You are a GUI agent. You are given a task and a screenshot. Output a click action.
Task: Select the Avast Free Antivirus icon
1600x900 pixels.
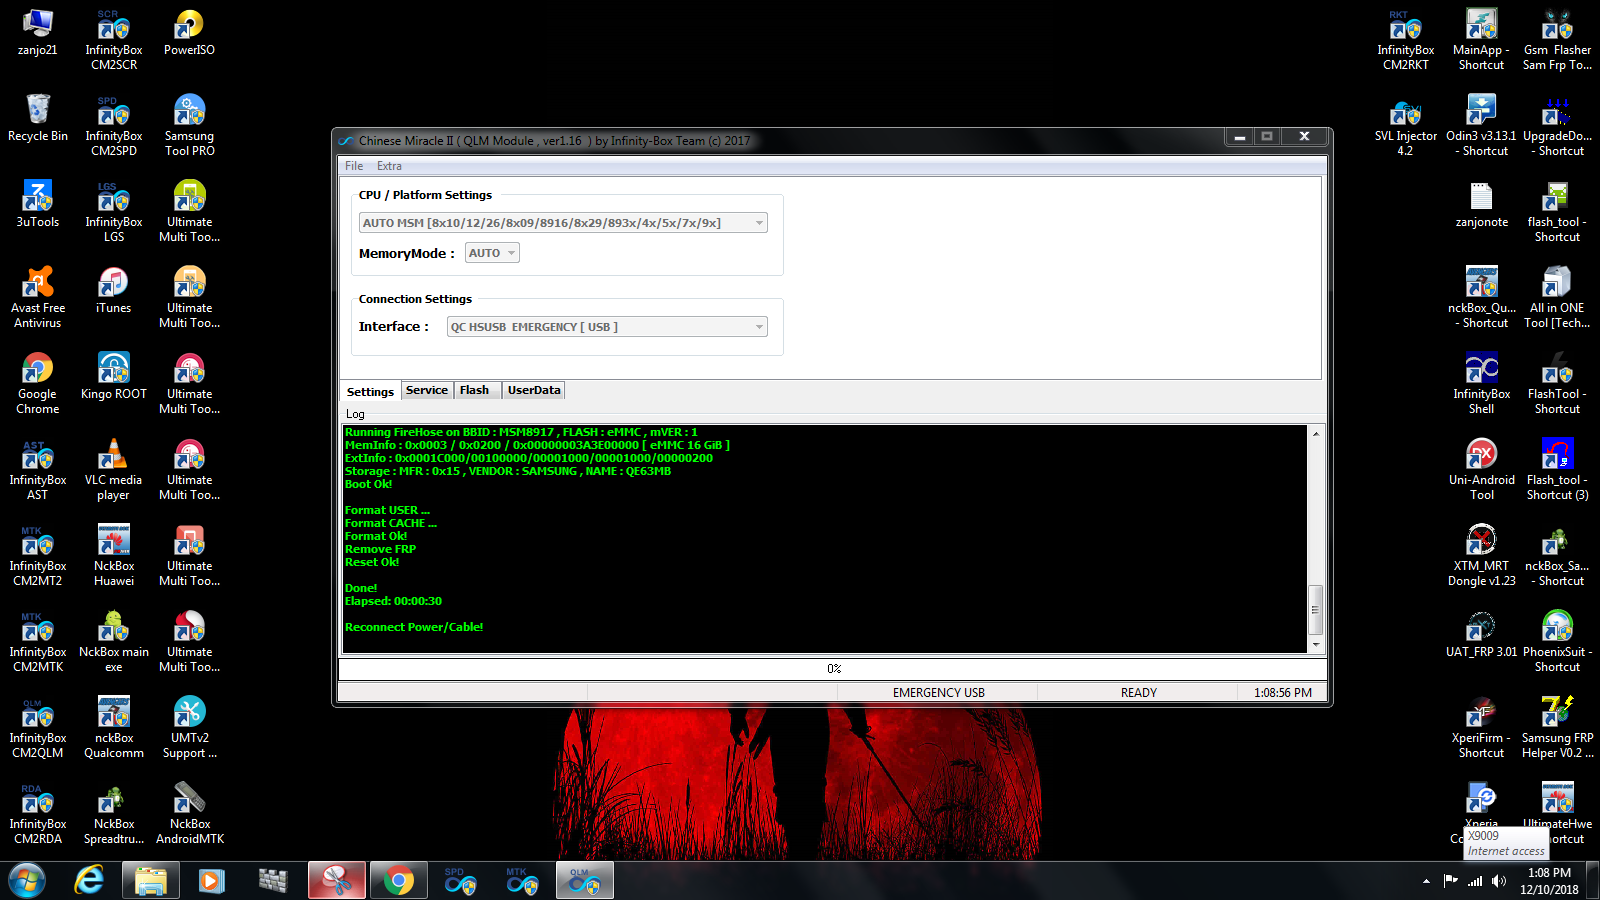(x=38, y=298)
